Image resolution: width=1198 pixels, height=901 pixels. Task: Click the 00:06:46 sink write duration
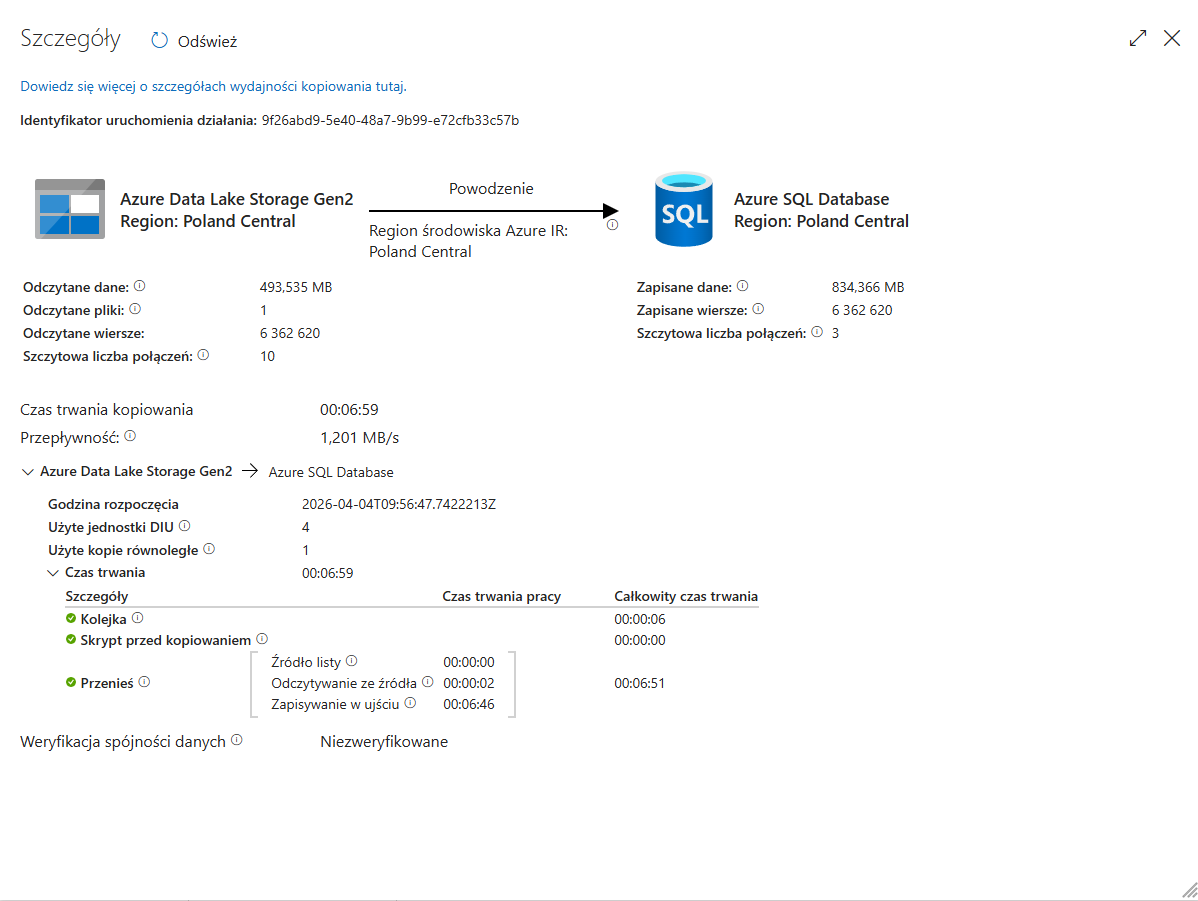pos(469,705)
